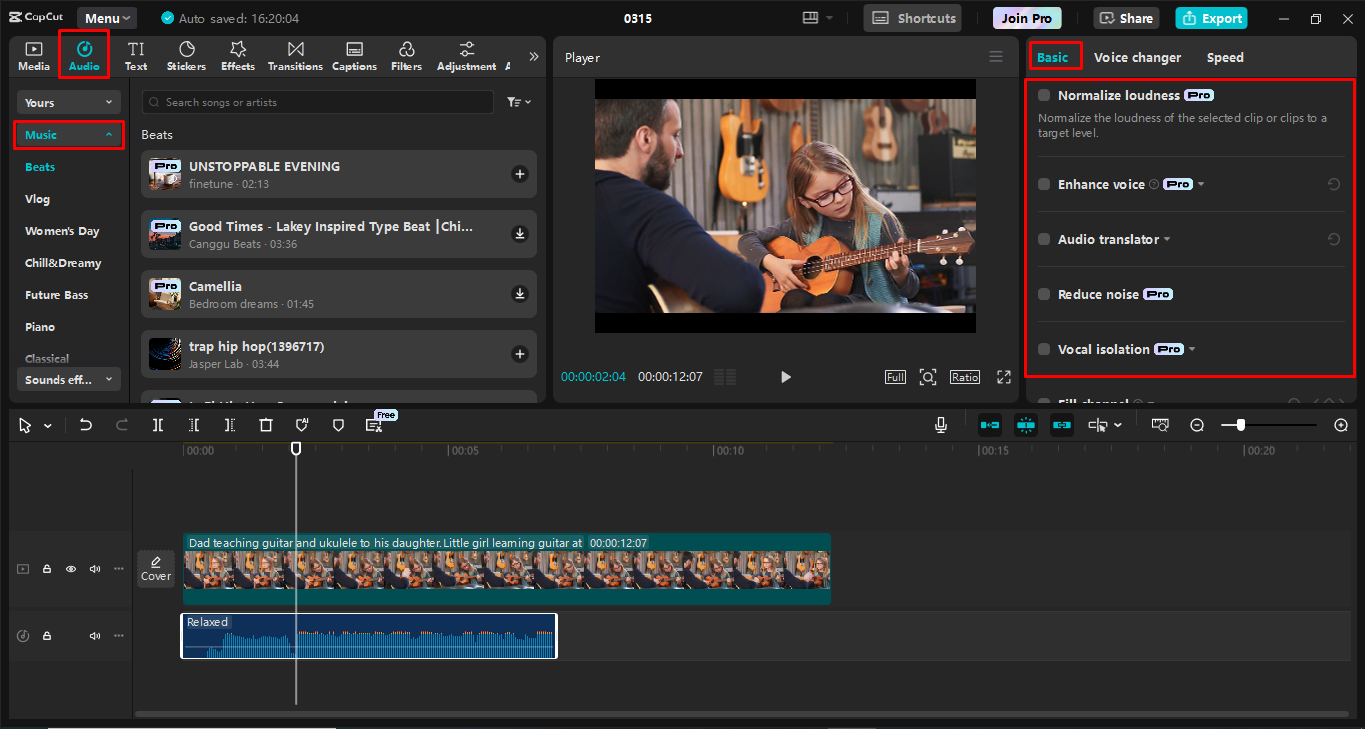Enable the Reduce noise option
Image resolution: width=1365 pixels, height=729 pixels.
pyautogui.click(x=1043, y=294)
